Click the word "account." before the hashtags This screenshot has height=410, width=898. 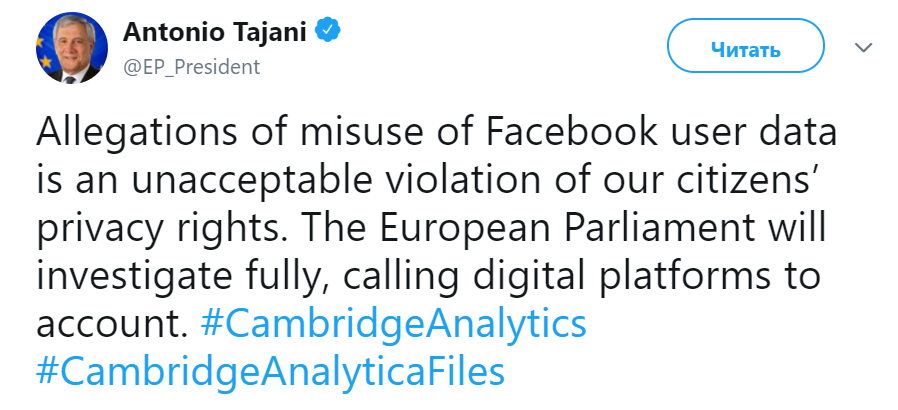pos(112,324)
